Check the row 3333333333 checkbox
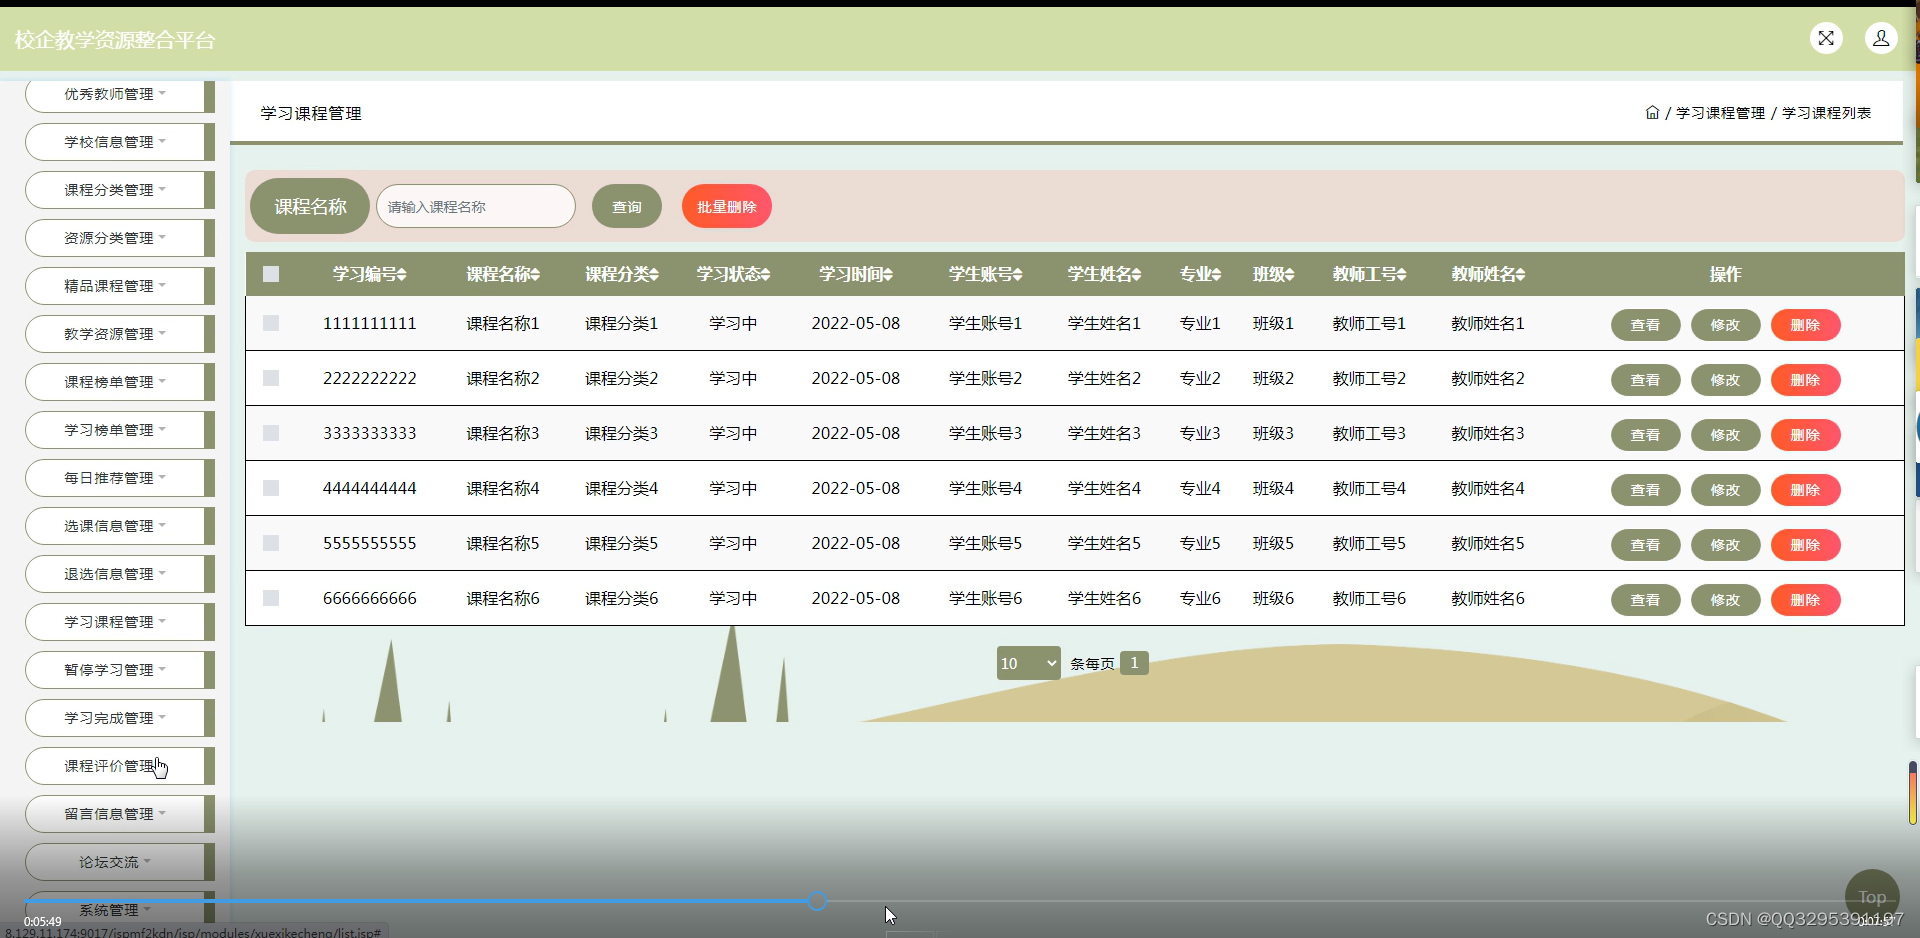Screen dimensions: 1920x938 [x=271, y=433]
